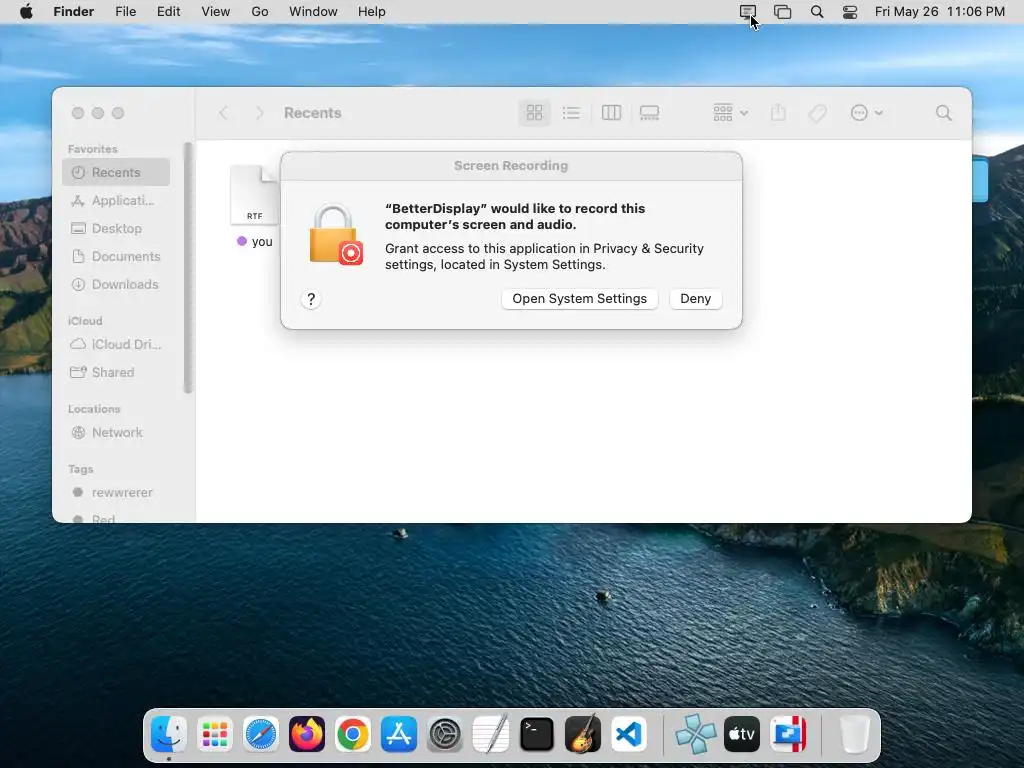This screenshot has height=768, width=1024.
Task: Open the Apple menu
Action: pos(26,12)
